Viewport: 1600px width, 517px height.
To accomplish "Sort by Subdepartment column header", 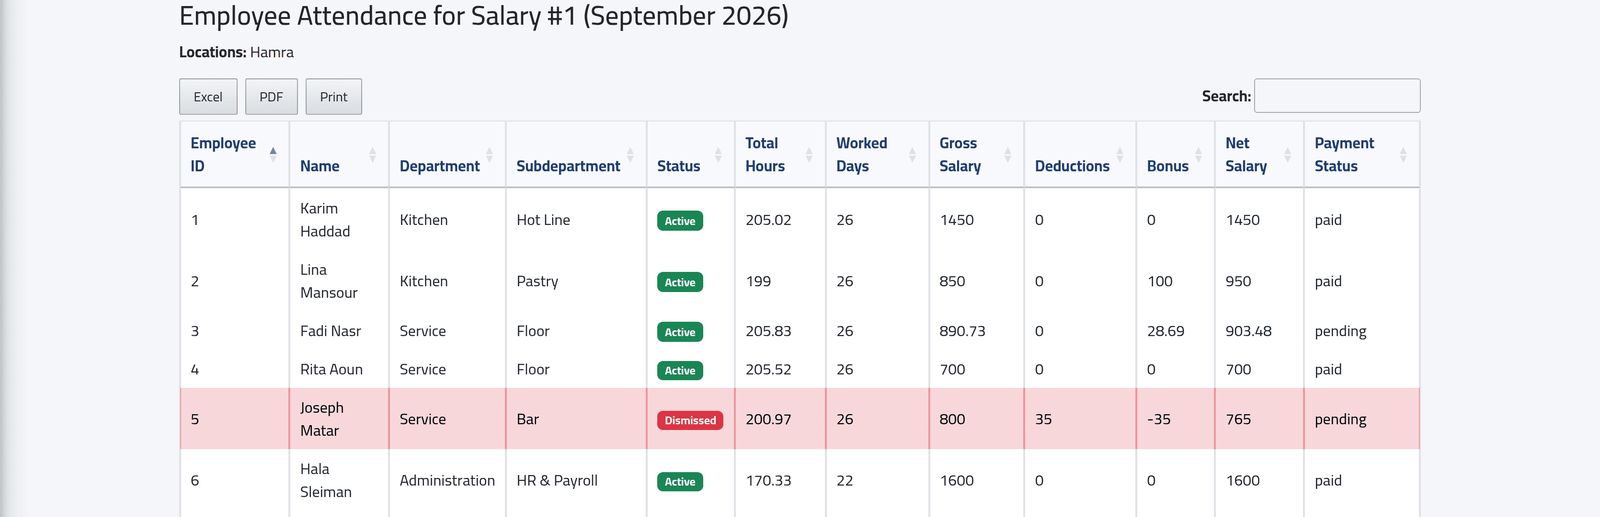I will (576, 155).
